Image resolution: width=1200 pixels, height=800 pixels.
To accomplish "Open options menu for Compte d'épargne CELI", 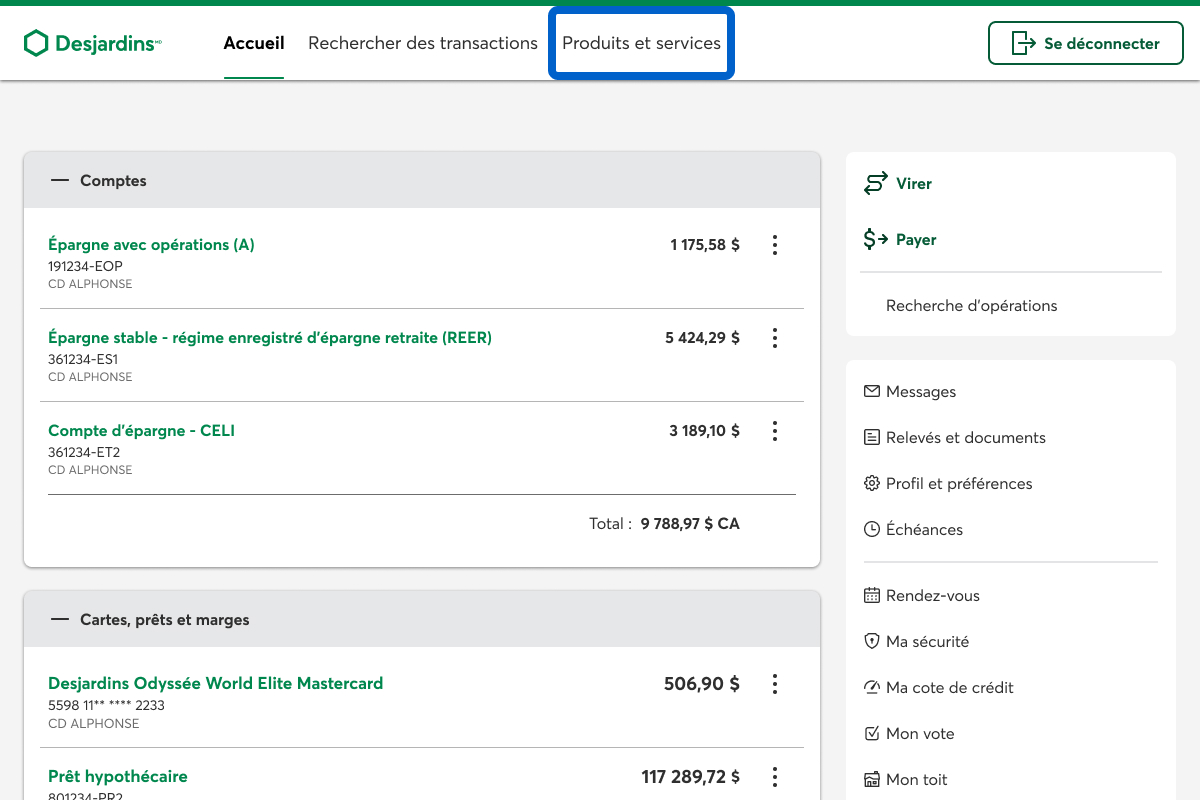I will click(x=774, y=431).
